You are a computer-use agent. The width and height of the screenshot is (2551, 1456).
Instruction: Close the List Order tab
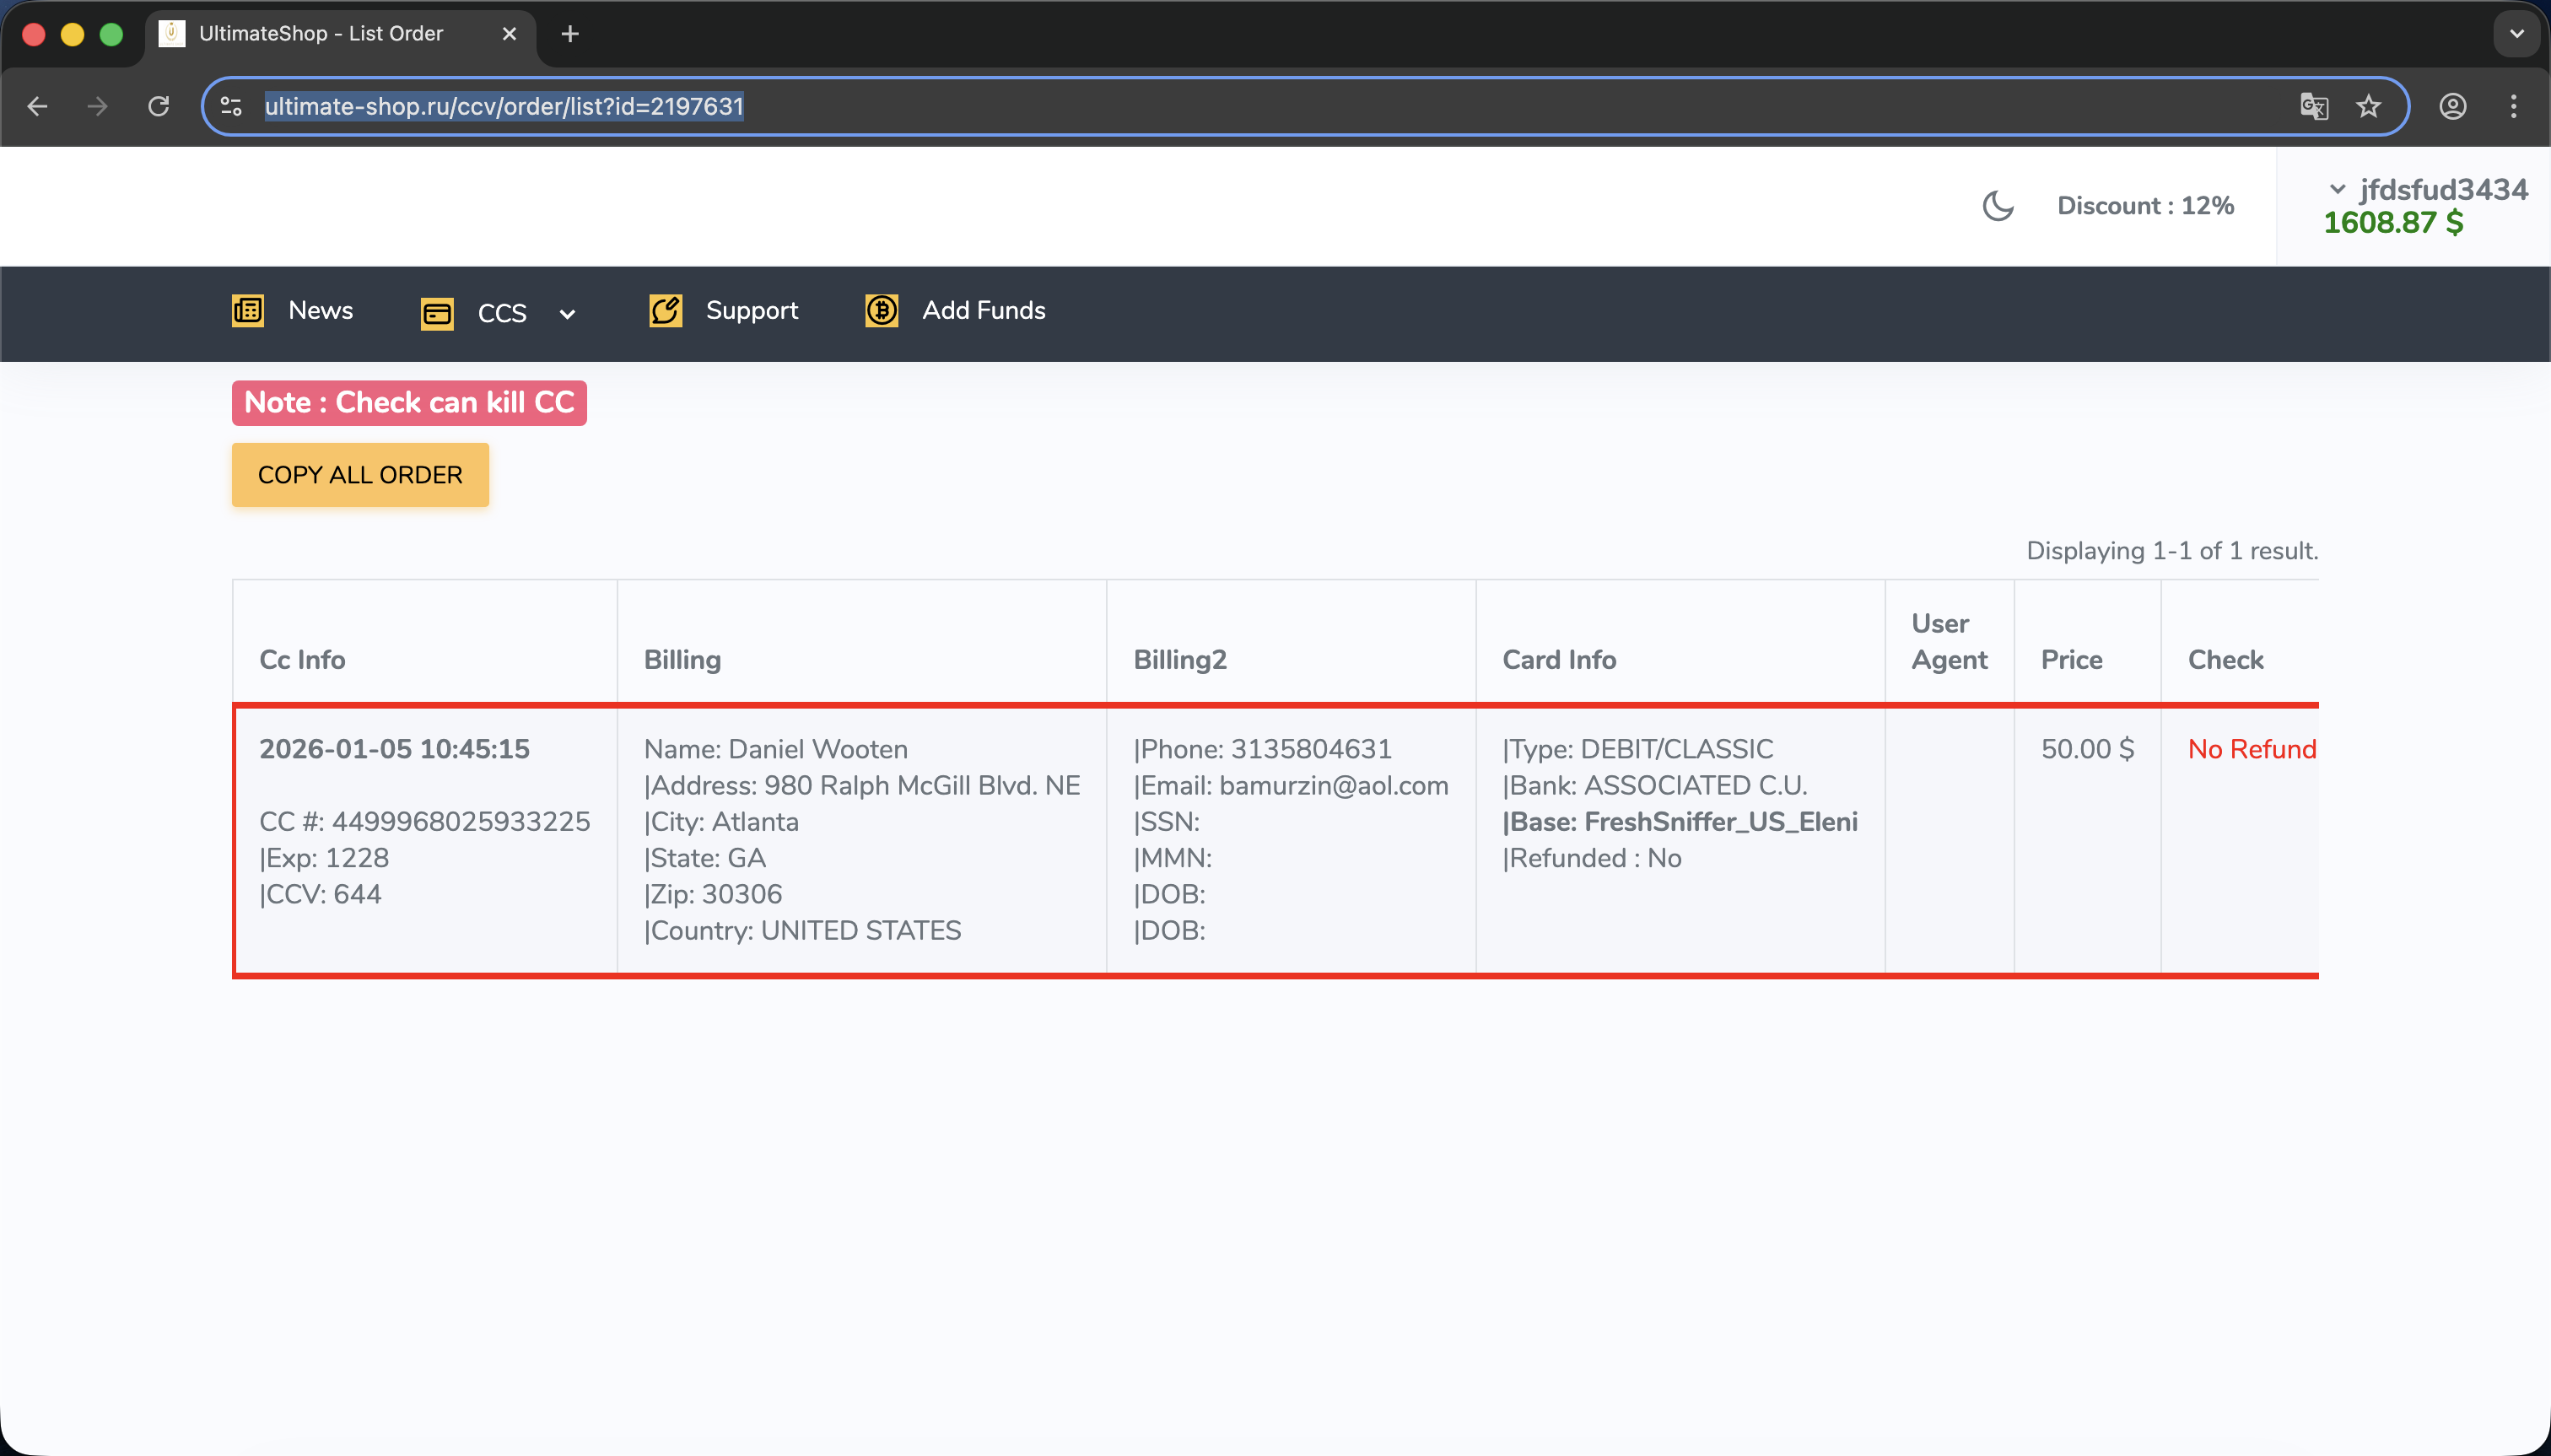coord(509,34)
